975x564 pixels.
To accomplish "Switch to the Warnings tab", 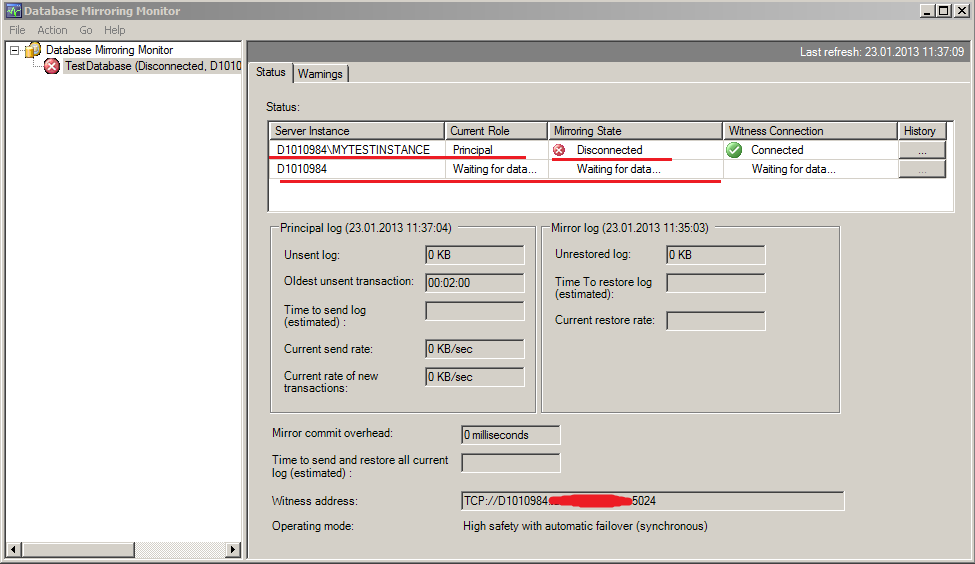I will click(320, 74).
